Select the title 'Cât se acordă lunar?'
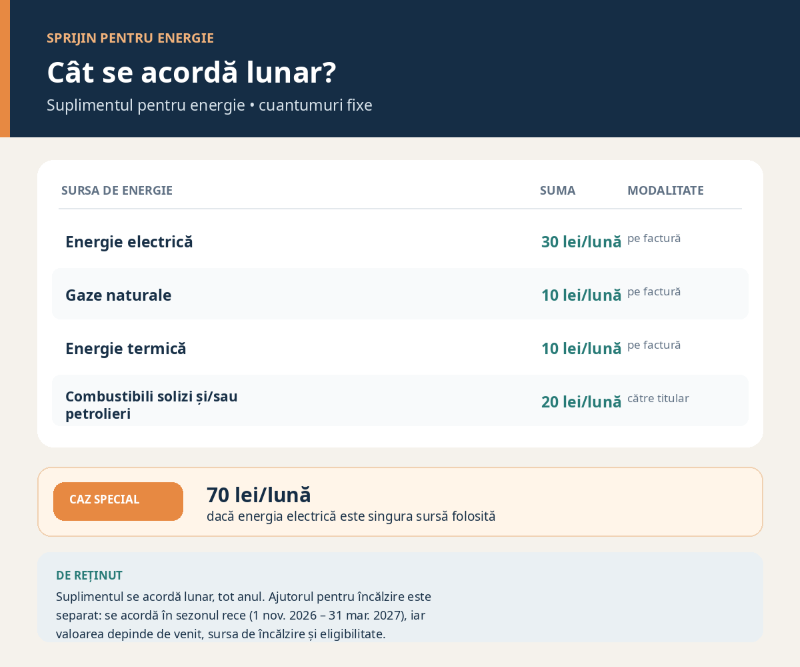The image size is (800, 667). click(x=191, y=72)
